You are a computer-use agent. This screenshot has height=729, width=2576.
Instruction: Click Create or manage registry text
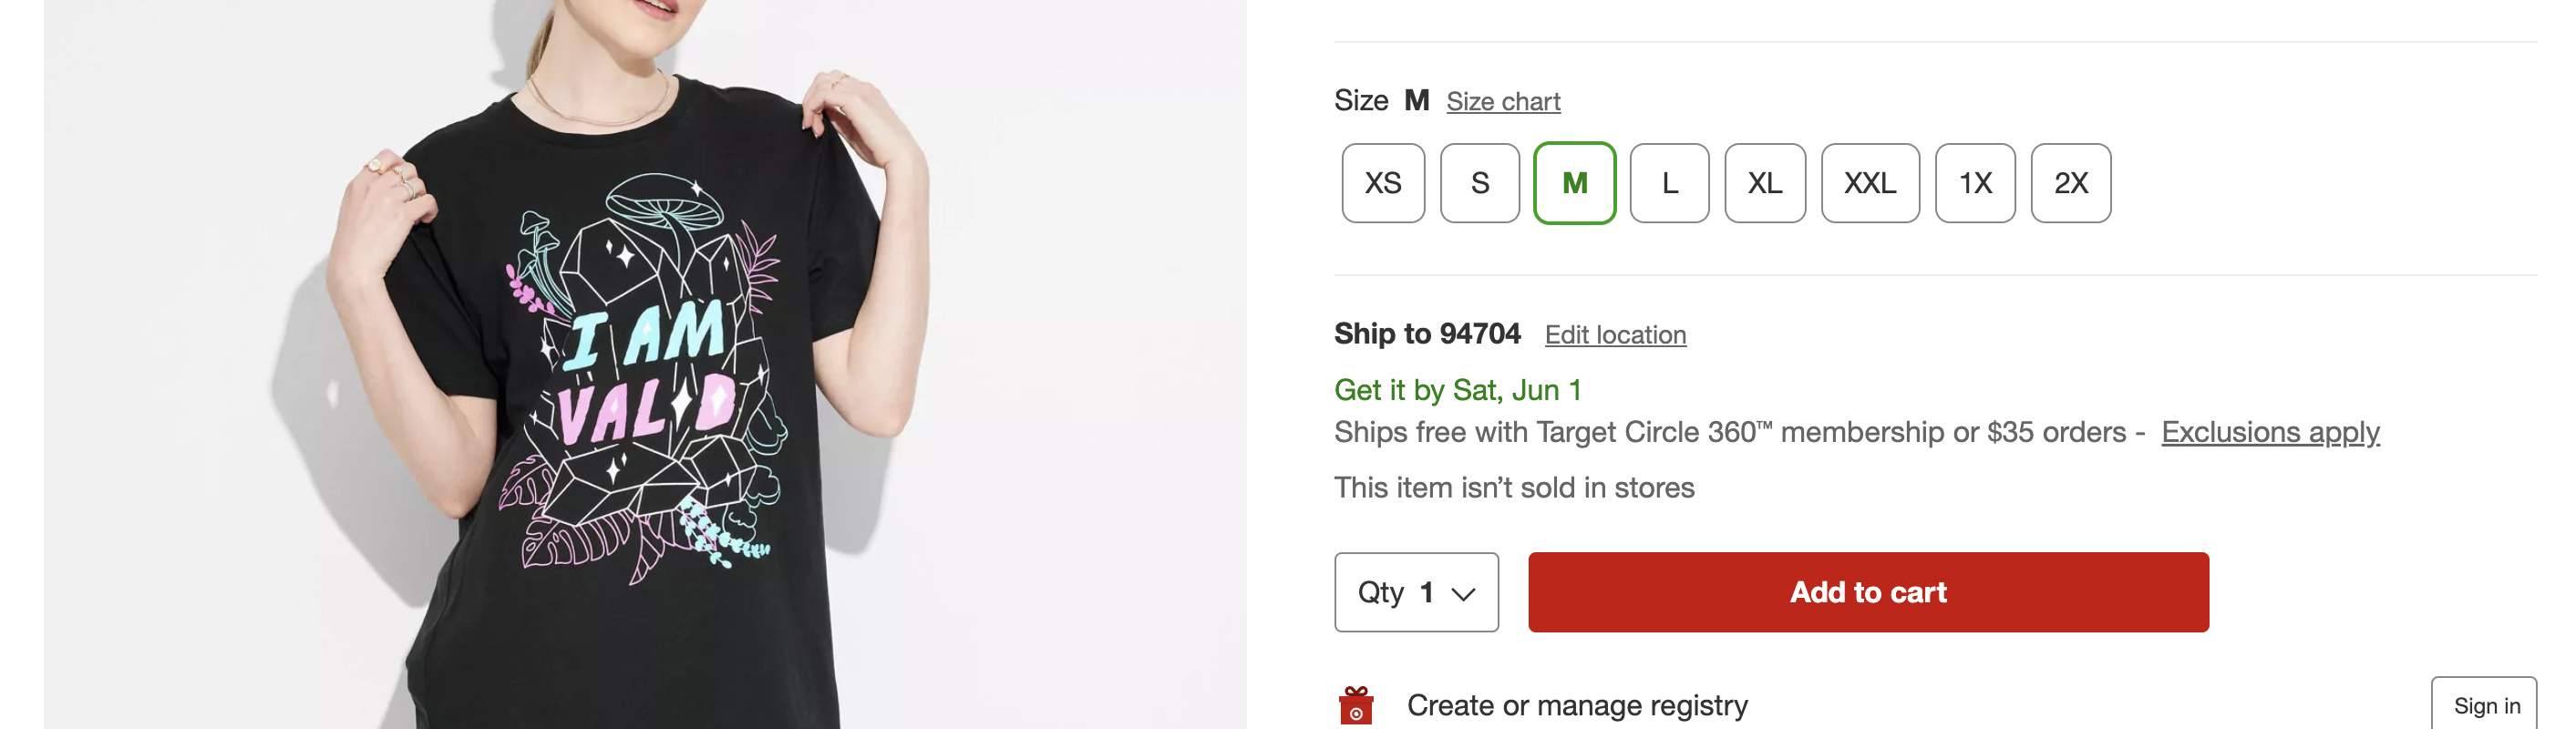click(1576, 705)
